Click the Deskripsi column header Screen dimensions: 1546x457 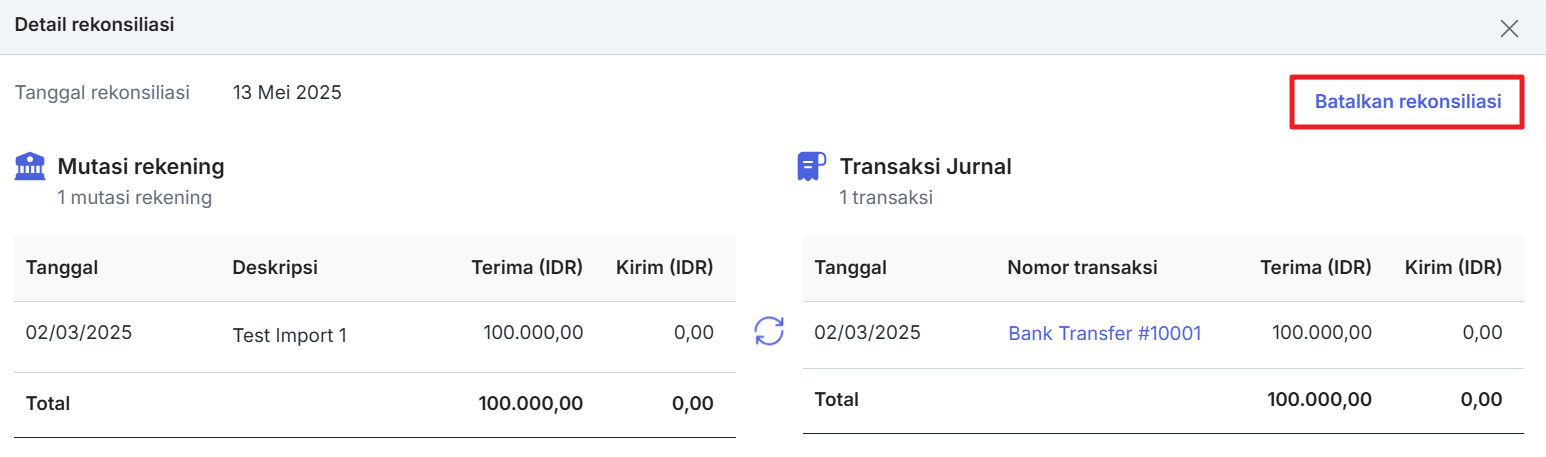coord(276,268)
